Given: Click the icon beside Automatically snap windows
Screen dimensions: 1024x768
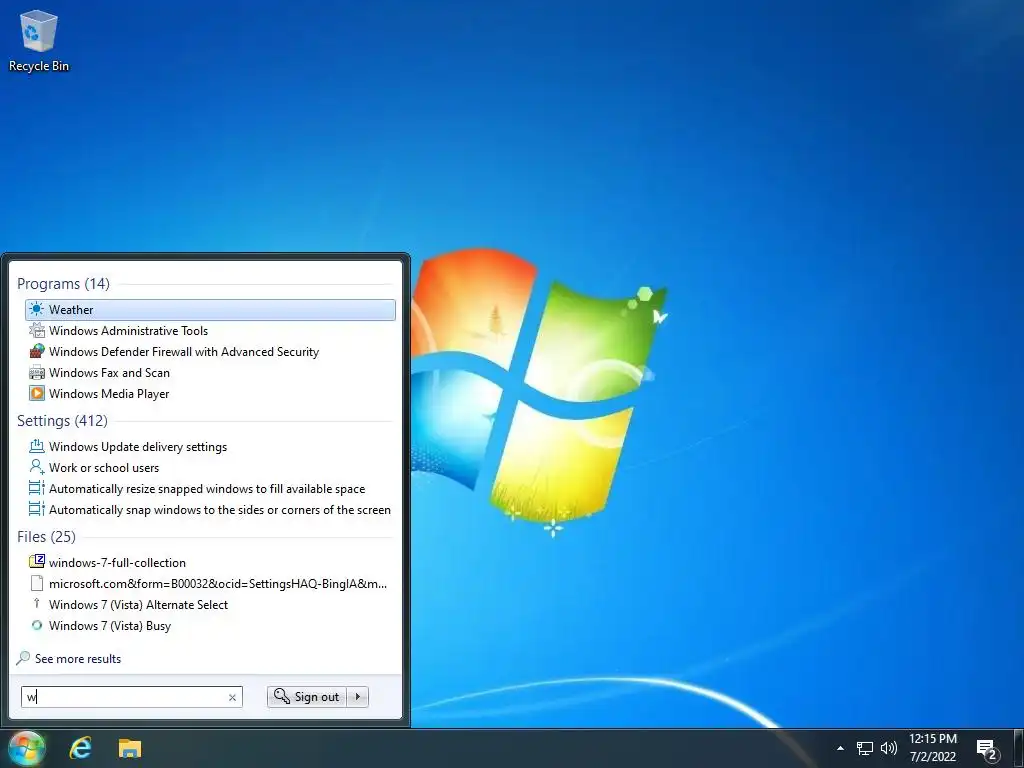Looking at the screenshot, I should click(37, 509).
